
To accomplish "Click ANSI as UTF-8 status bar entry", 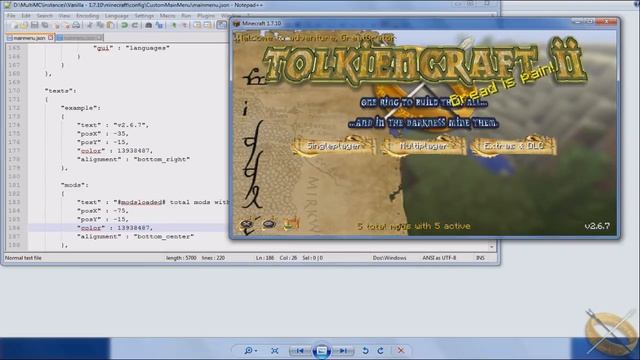I will coord(439,258).
